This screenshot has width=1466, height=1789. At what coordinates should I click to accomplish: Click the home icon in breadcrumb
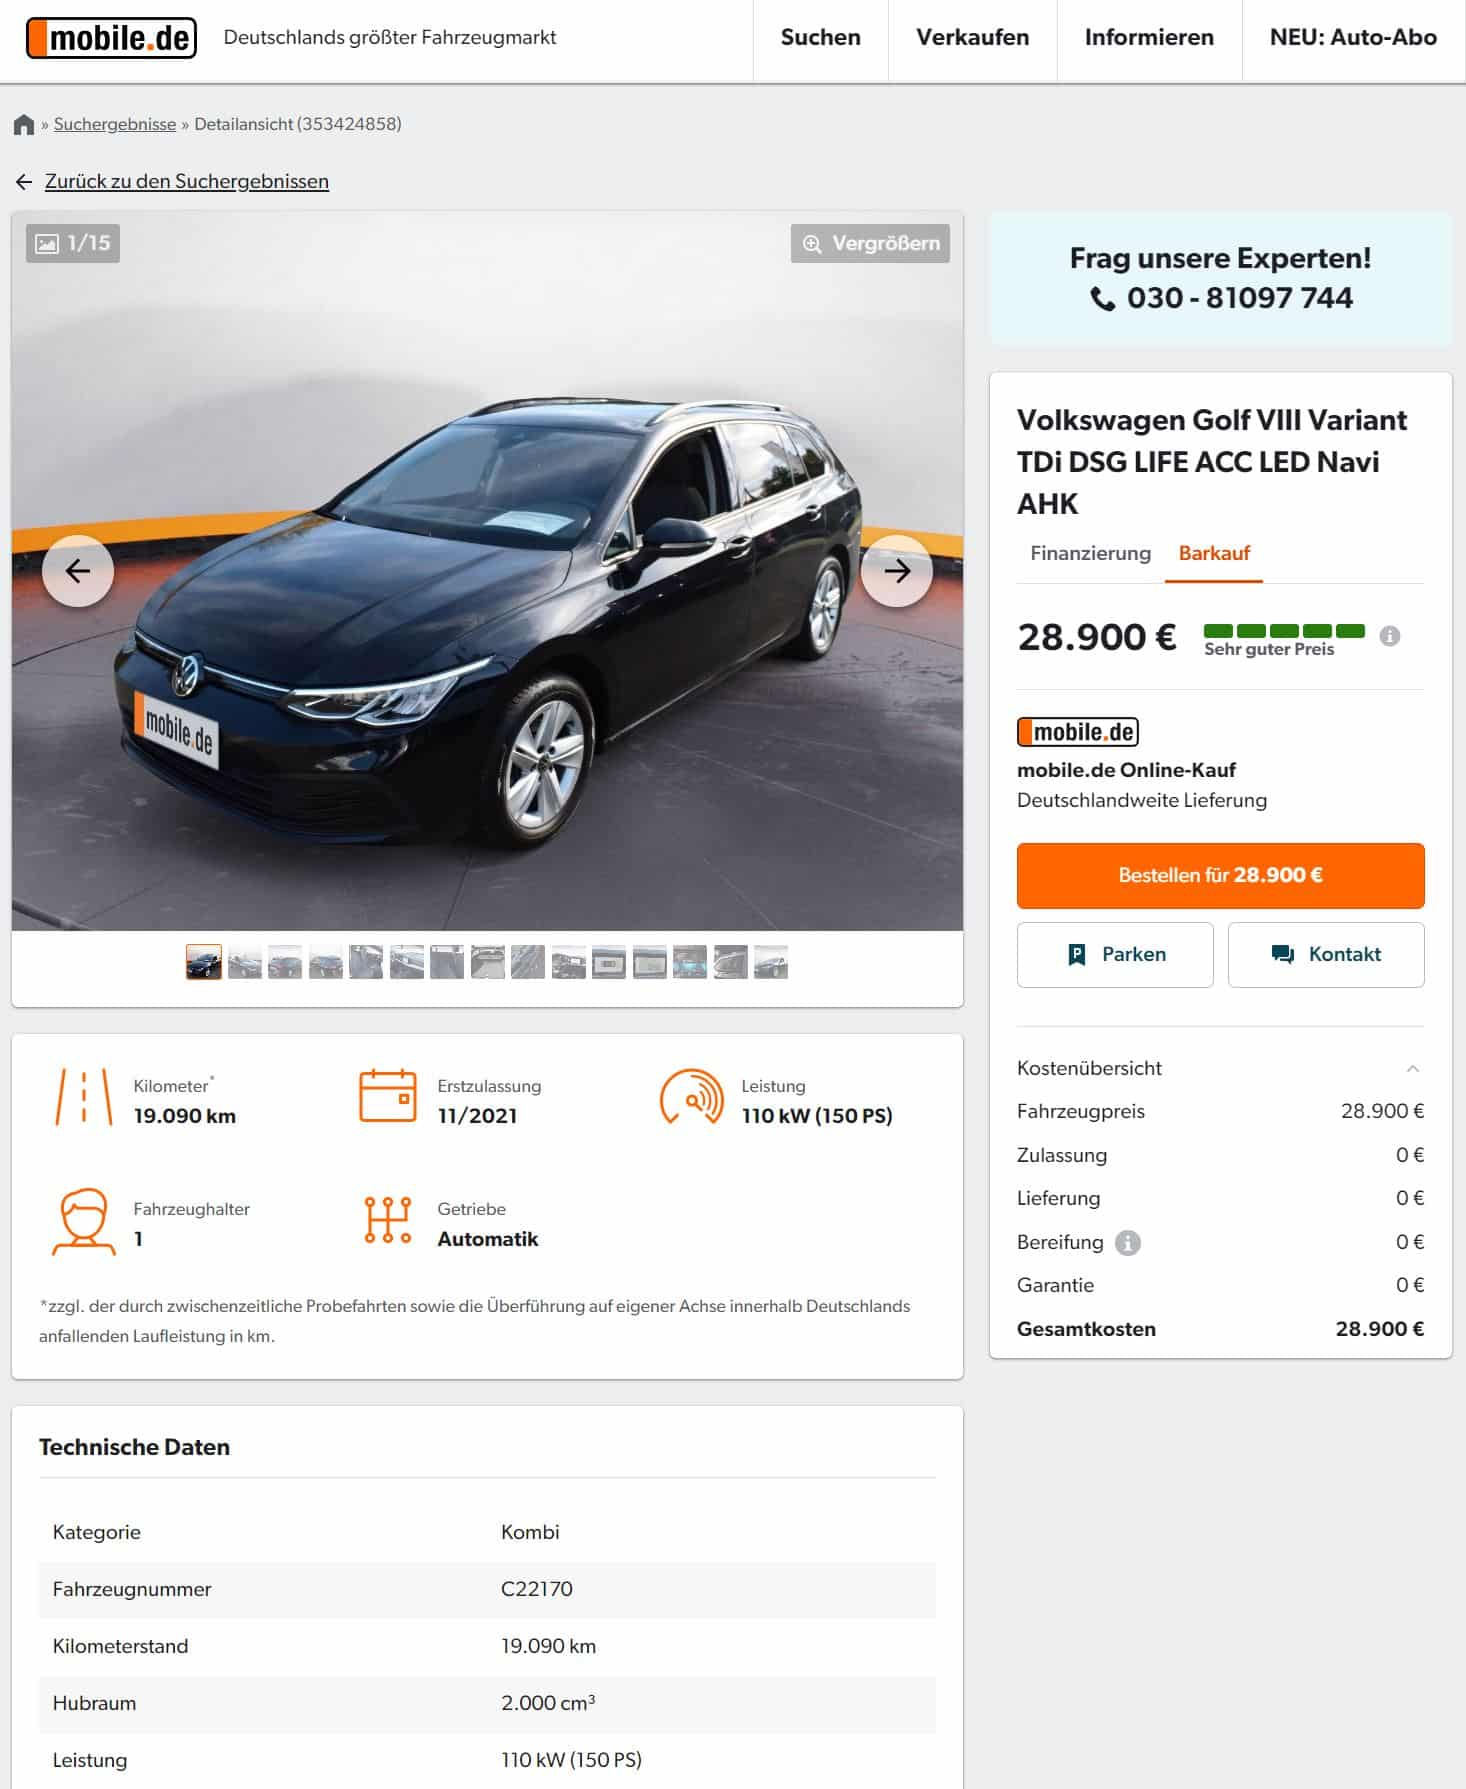24,125
